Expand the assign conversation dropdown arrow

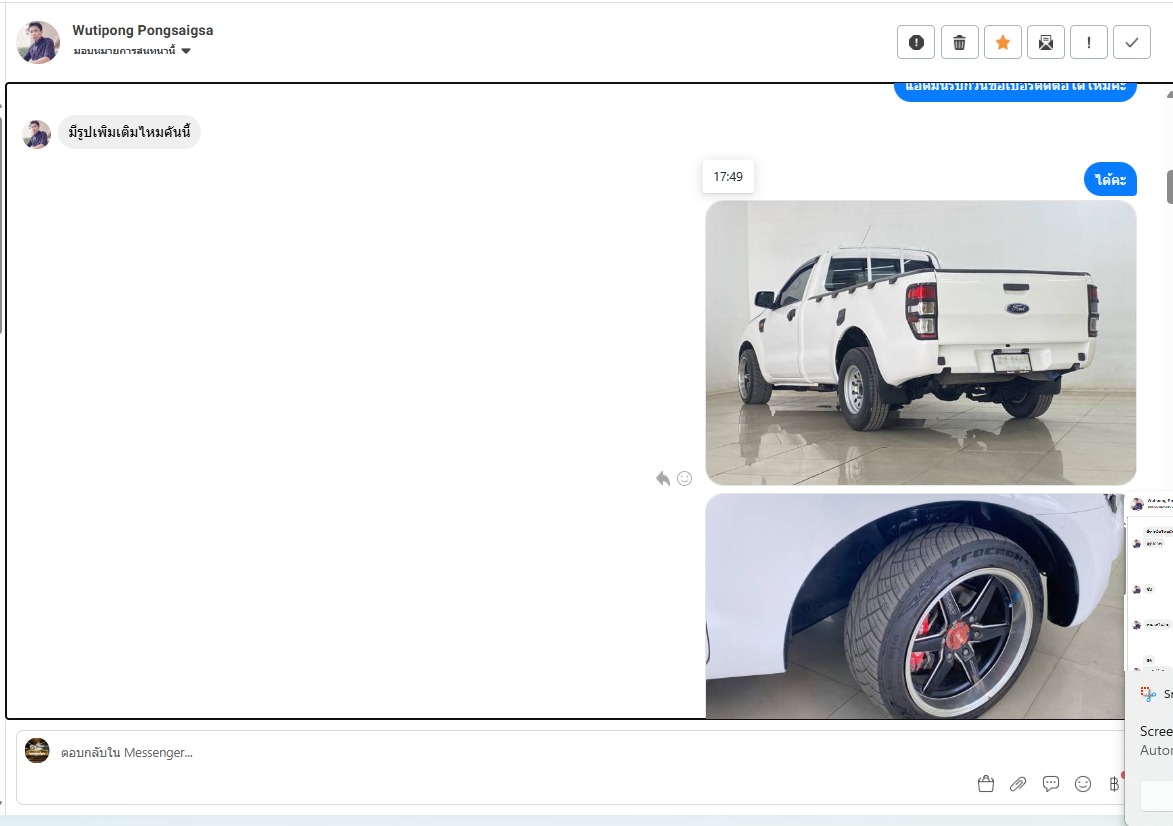click(x=186, y=51)
